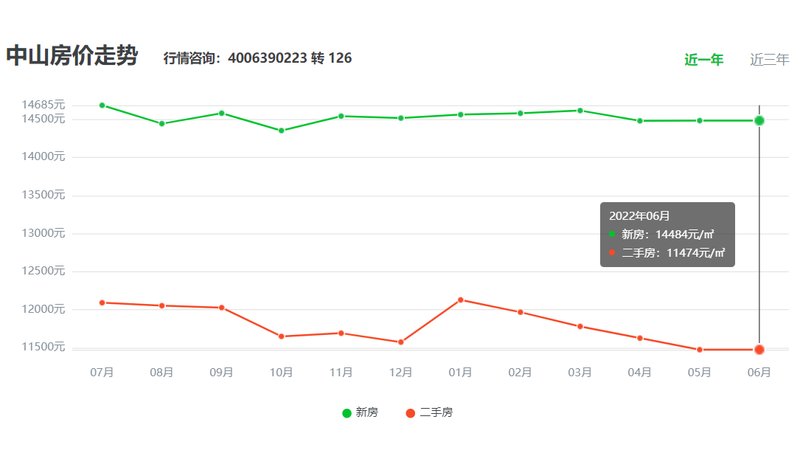
Task: Click the 新房 data point for 10月
Action: (x=281, y=130)
